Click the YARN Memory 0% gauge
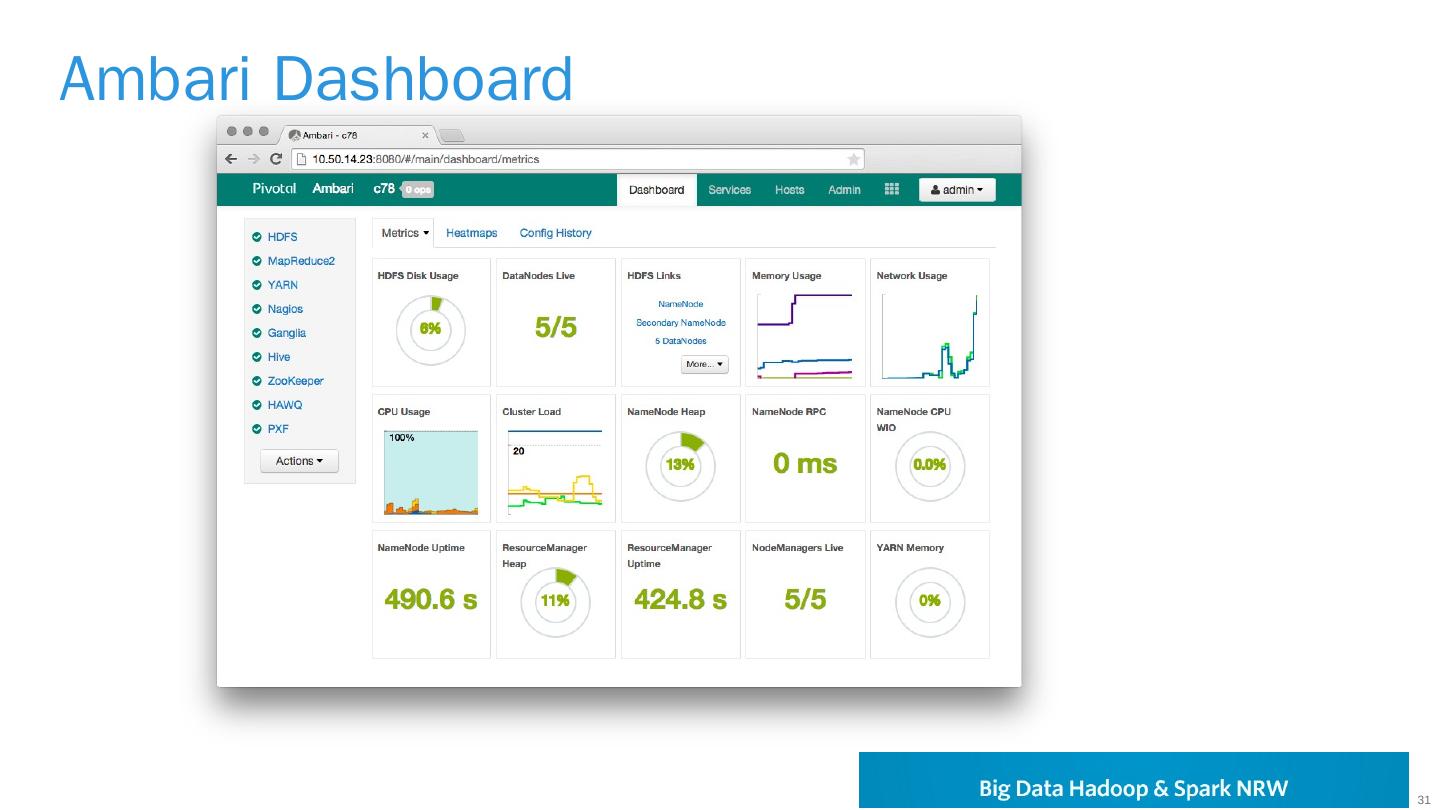The height and width of the screenshot is (810, 1440). (930, 601)
